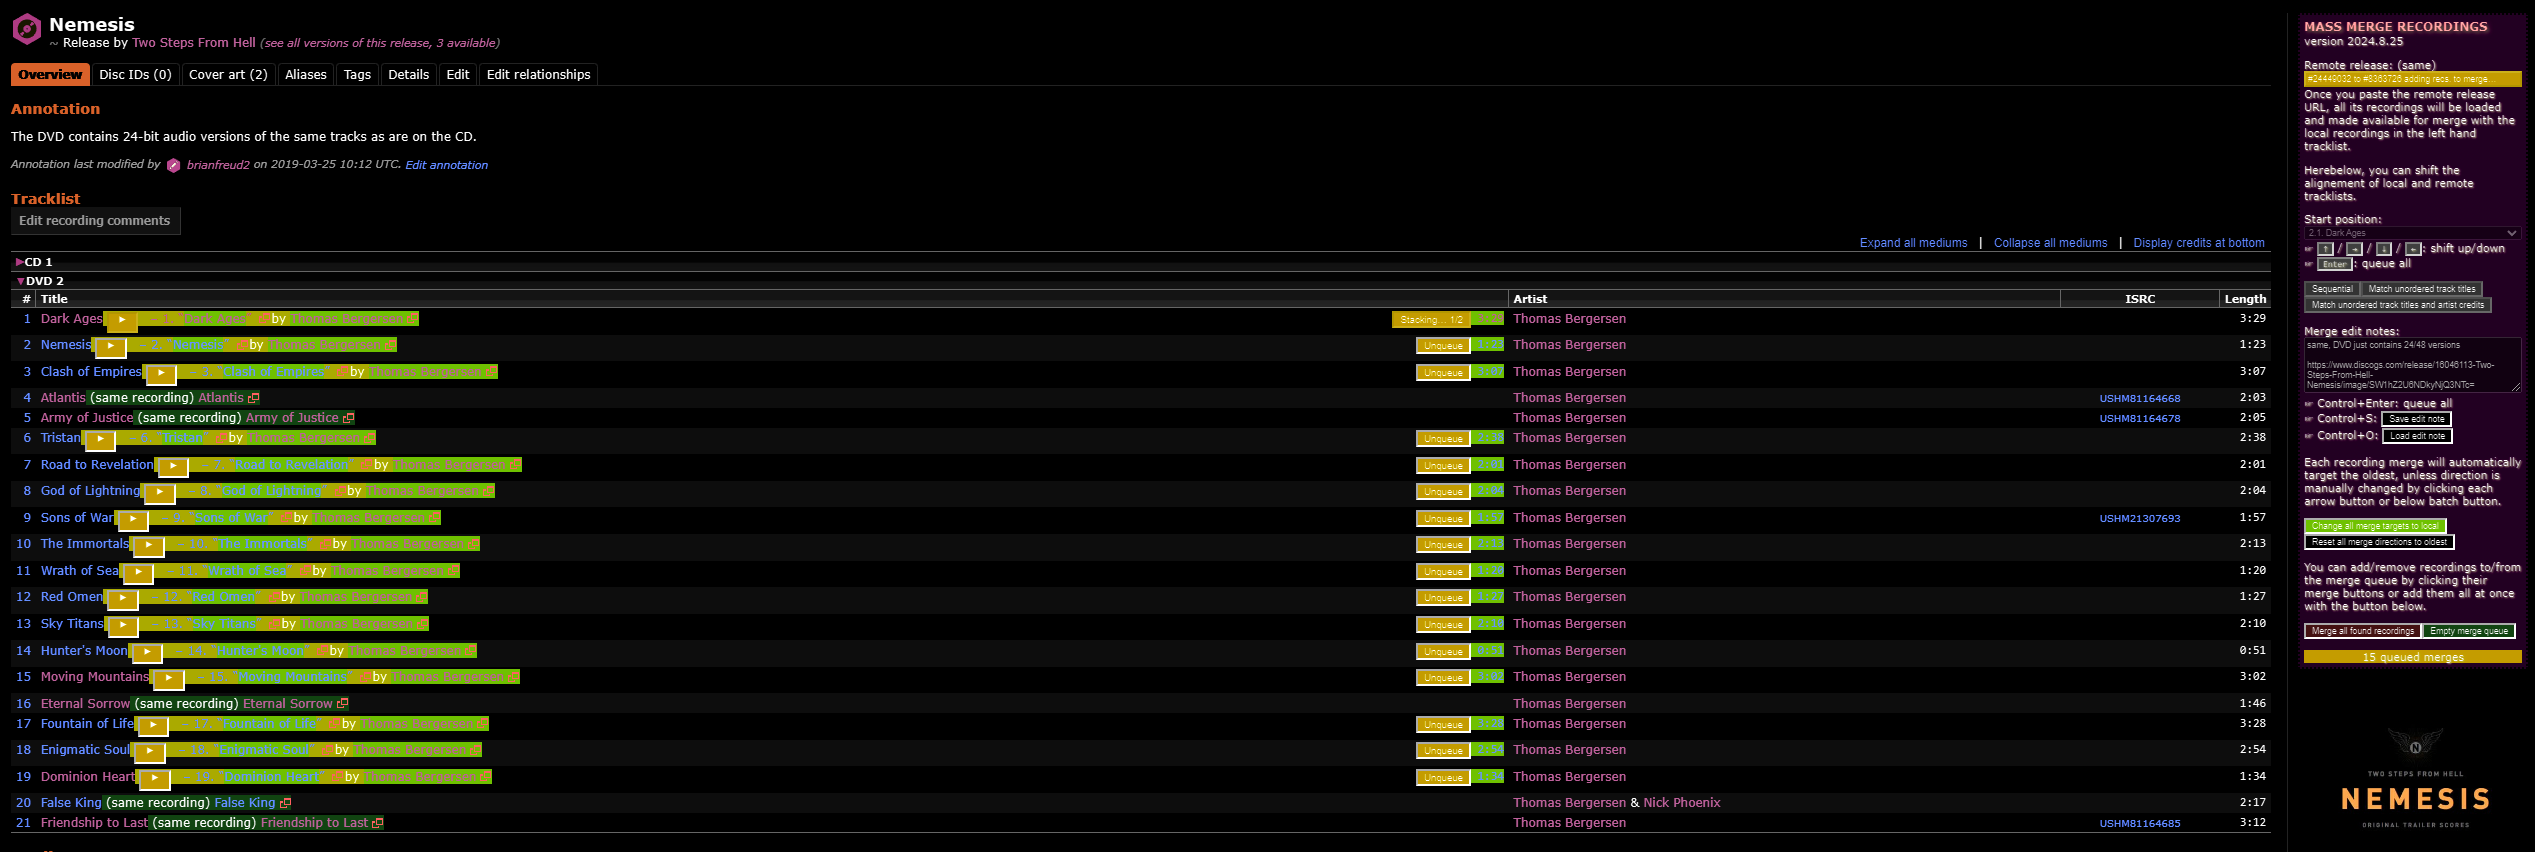Click the Sequential matching button

point(2332,289)
